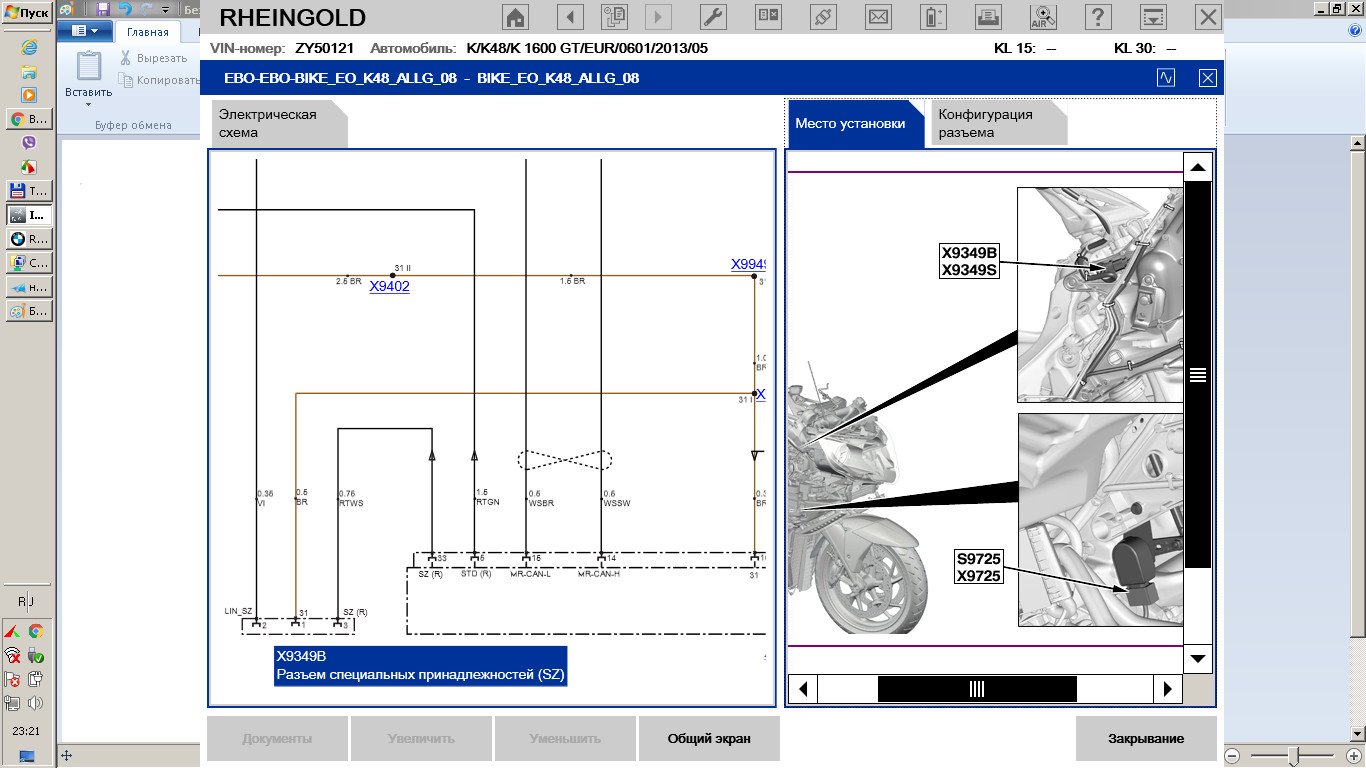Open the help question mark icon
This screenshot has width=1366, height=768.
click(1098, 17)
